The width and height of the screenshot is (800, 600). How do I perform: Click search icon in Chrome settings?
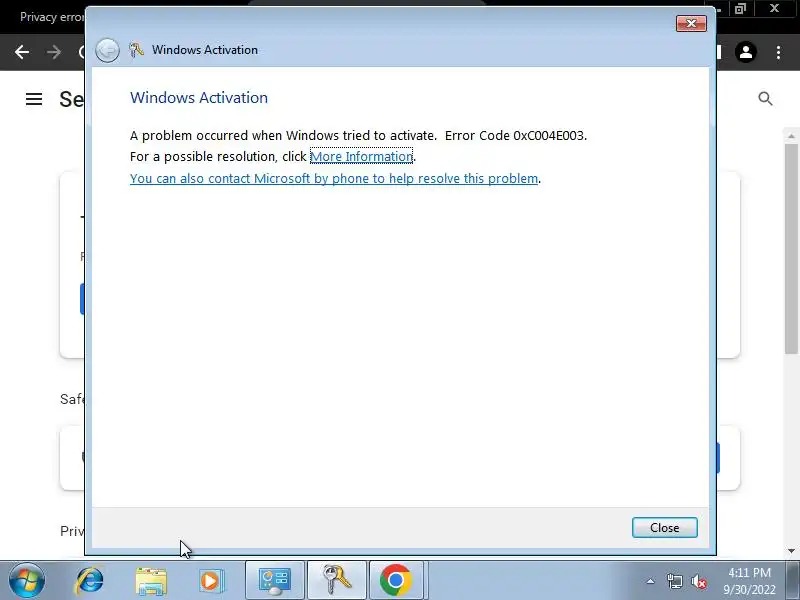tap(765, 98)
